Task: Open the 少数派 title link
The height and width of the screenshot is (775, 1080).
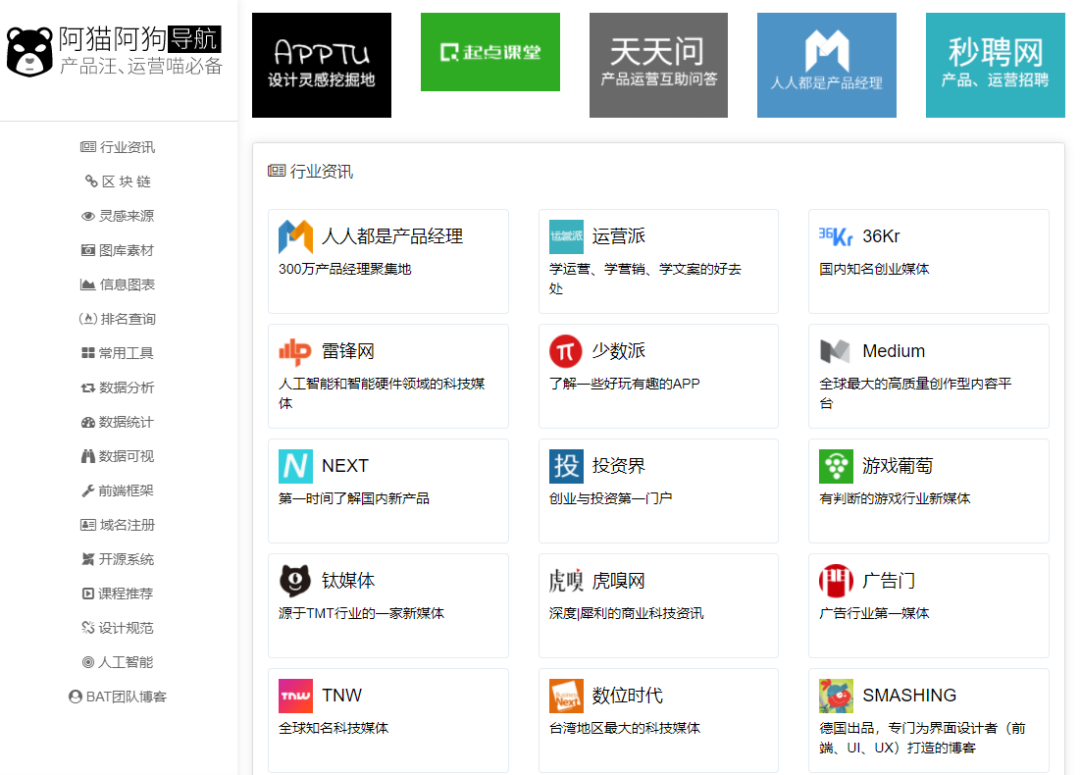Action: click(619, 351)
